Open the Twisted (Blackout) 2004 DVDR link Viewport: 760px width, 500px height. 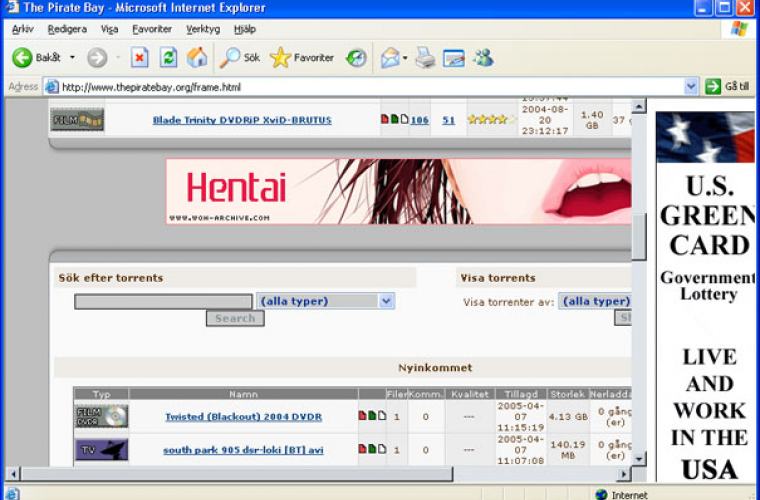coord(243,417)
